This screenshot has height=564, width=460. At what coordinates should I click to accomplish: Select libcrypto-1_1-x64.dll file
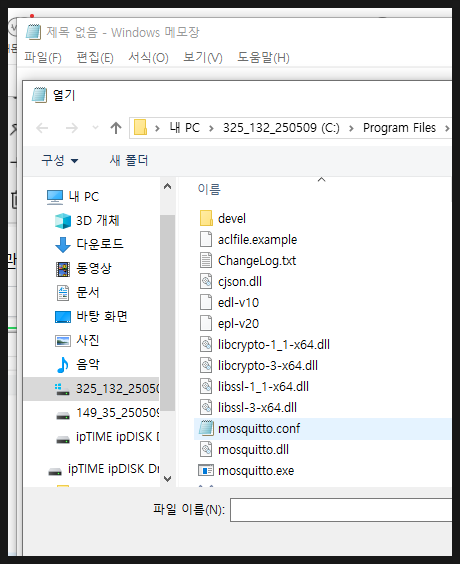[x=274, y=345]
